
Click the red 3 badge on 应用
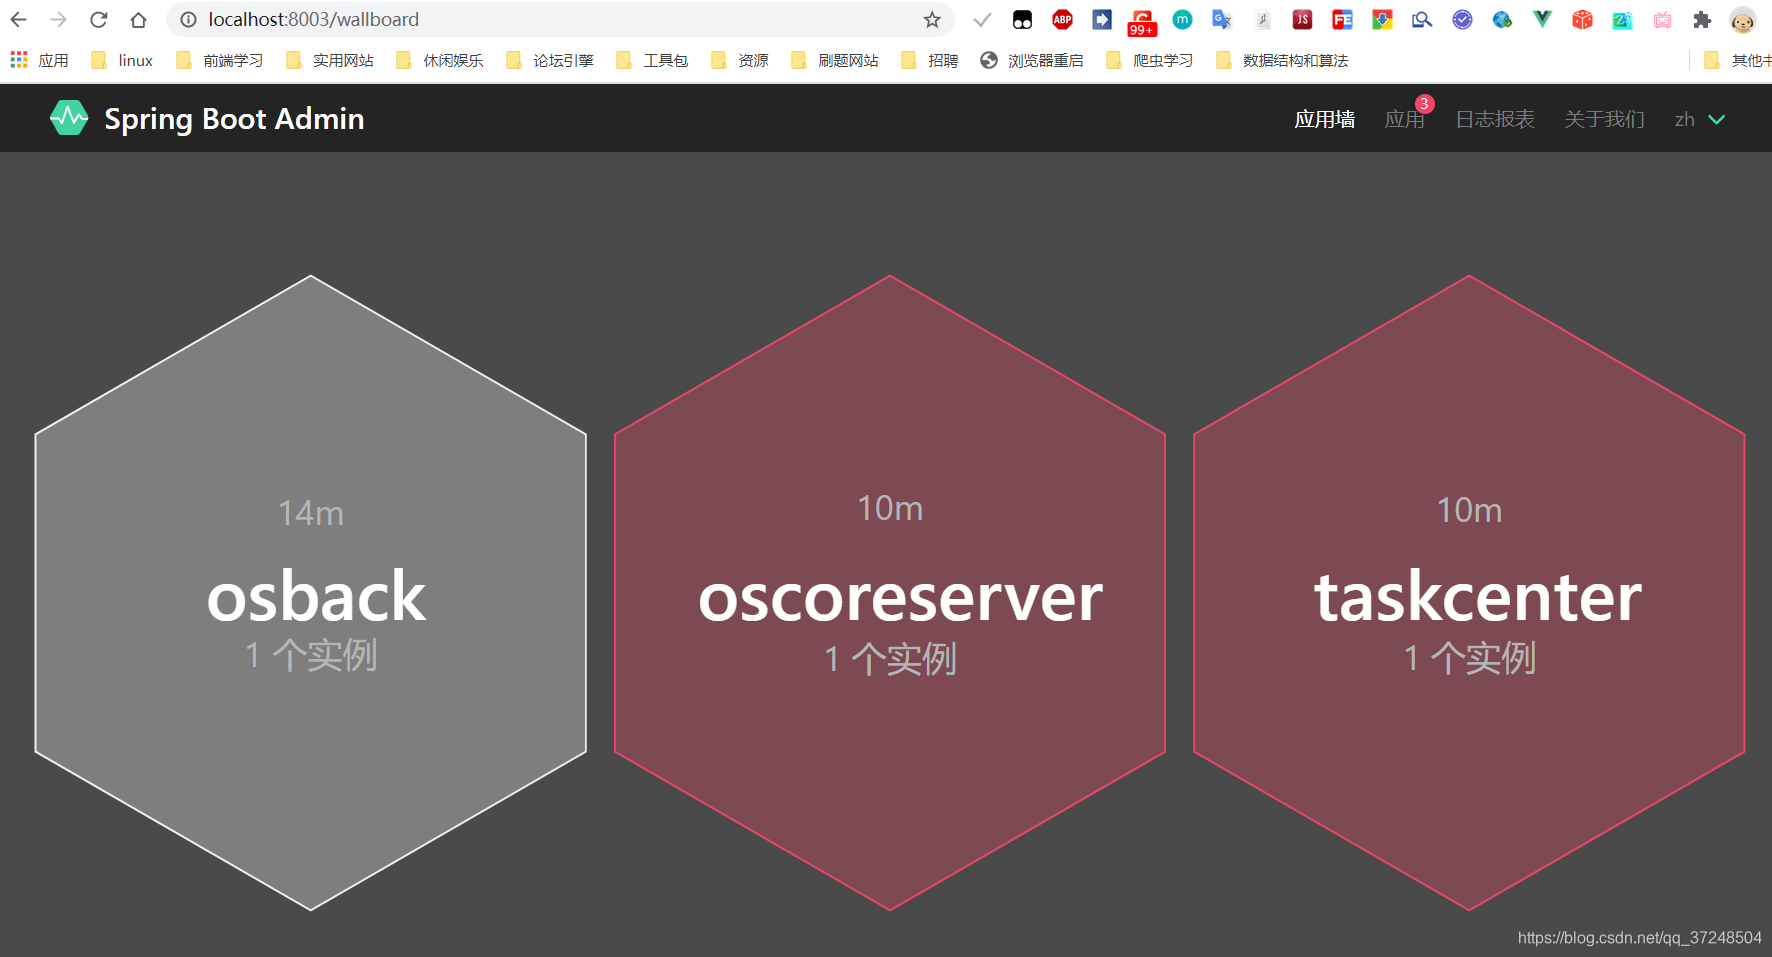coord(1424,104)
